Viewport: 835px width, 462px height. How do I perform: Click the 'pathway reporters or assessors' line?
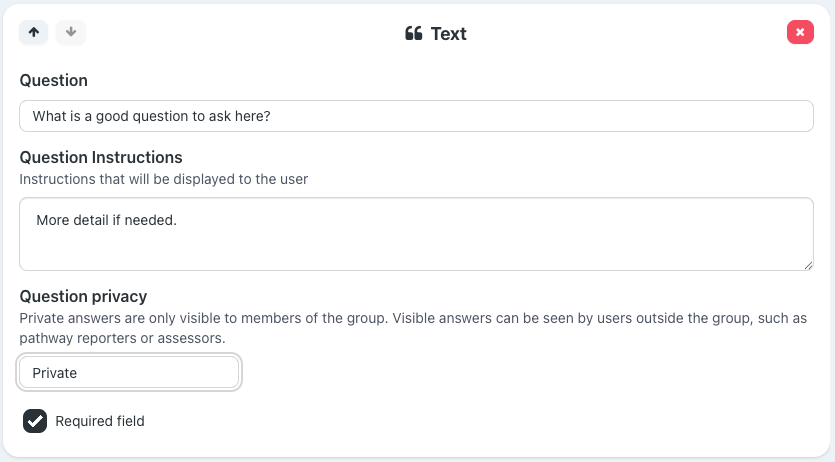pyautogui.click(x=122, y=338)
